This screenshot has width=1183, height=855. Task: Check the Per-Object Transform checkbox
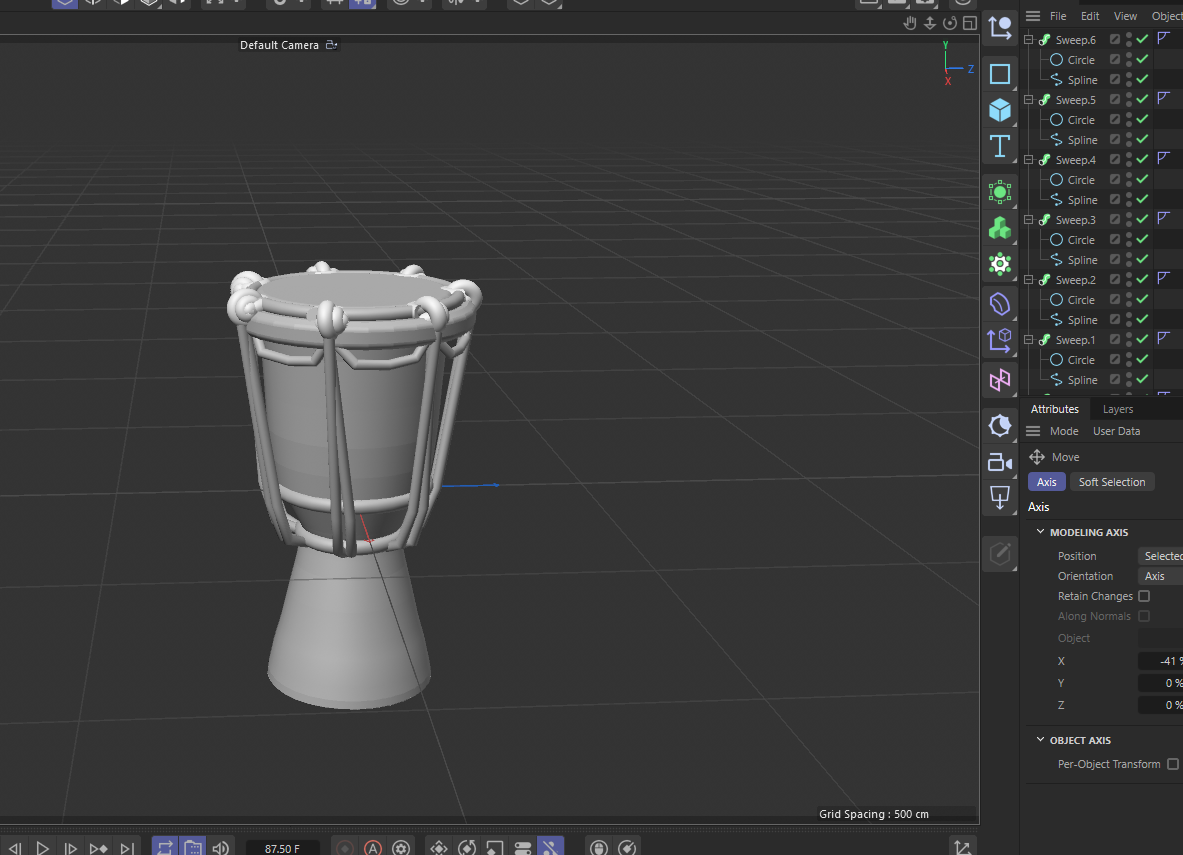click(x=1172, y=764)
